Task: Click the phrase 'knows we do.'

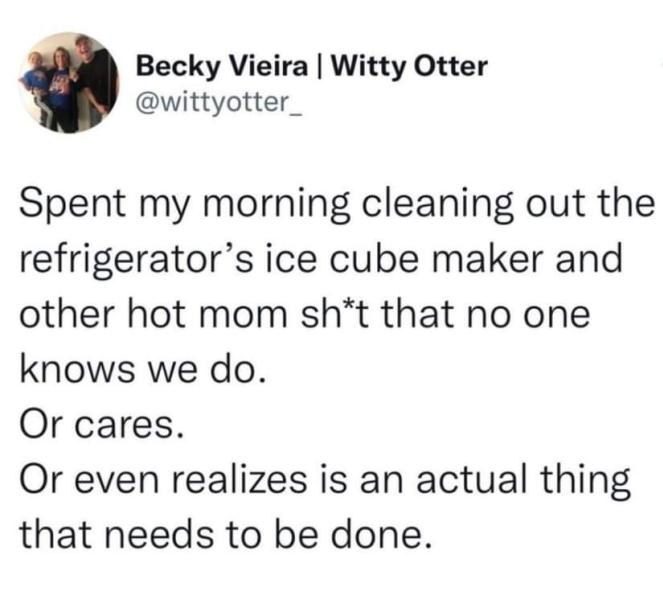Action: [143, 370]
